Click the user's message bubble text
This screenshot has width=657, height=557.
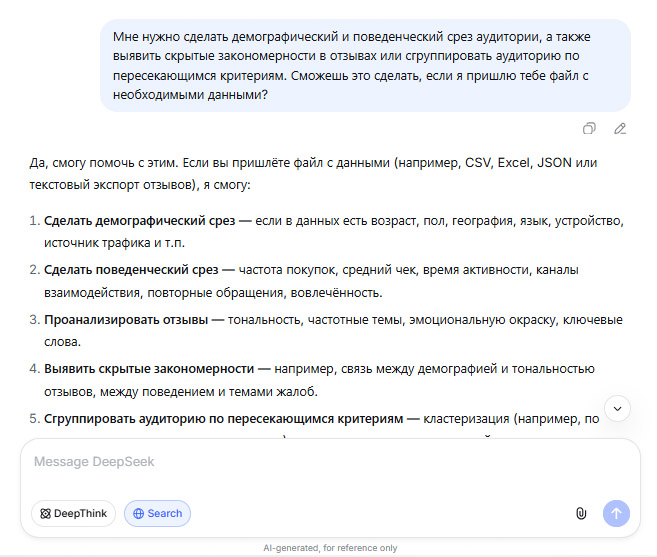point(351,66)
